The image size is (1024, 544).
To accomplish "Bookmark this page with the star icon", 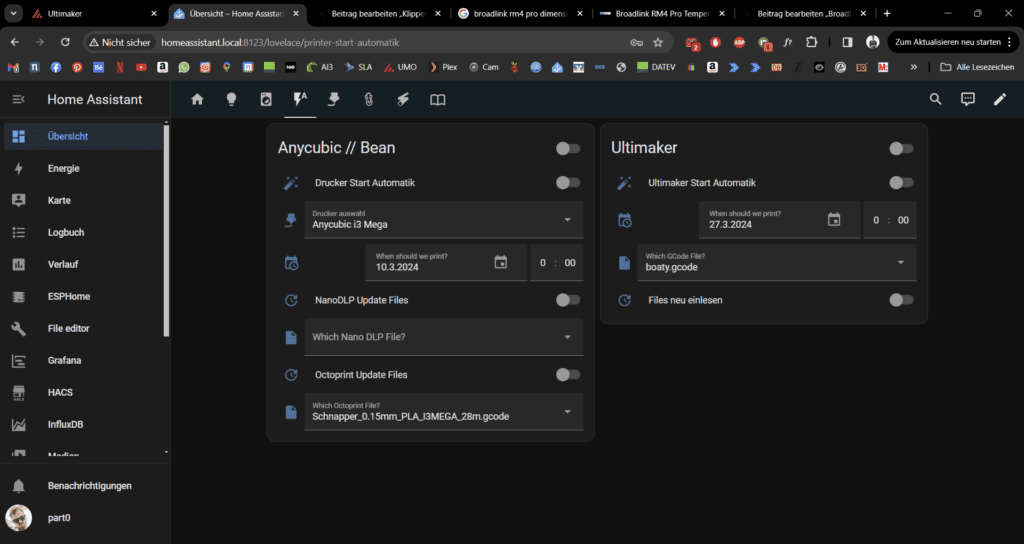I will click(x=658, y=42).
